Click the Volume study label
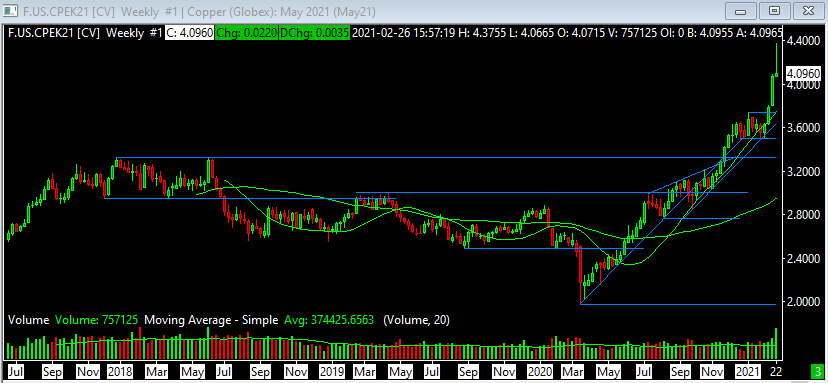Screen dimensions: 828x383 tap(29, 320)
